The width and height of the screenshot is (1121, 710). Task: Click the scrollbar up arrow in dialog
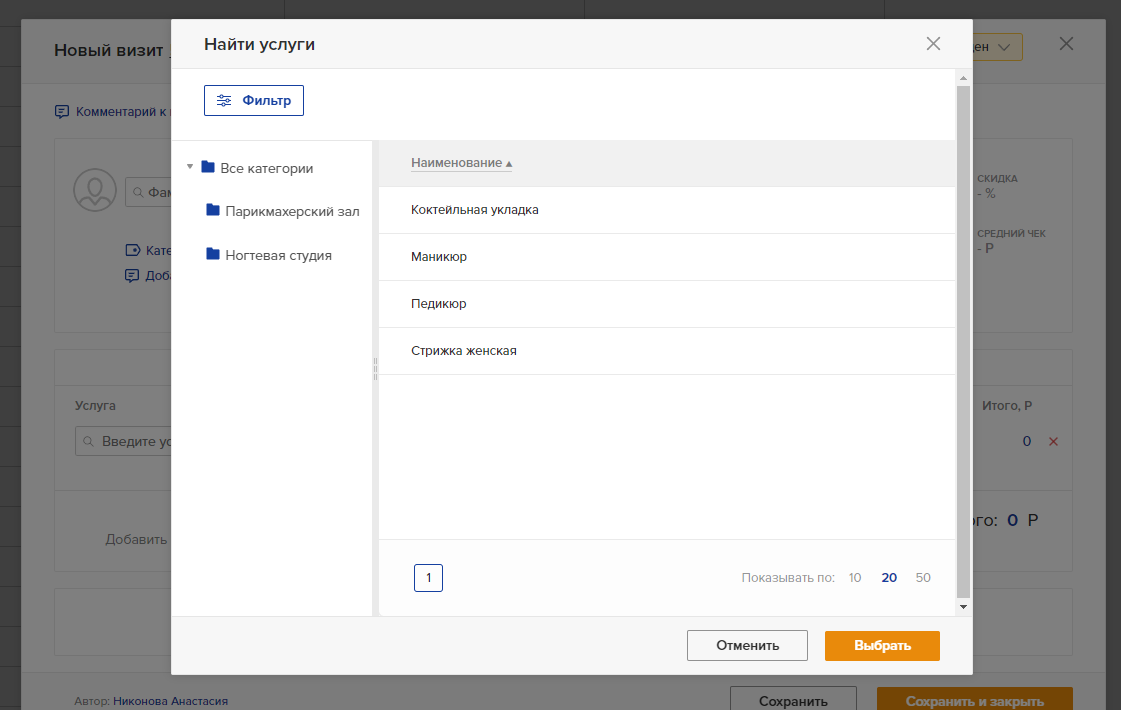tap(963, 78)
